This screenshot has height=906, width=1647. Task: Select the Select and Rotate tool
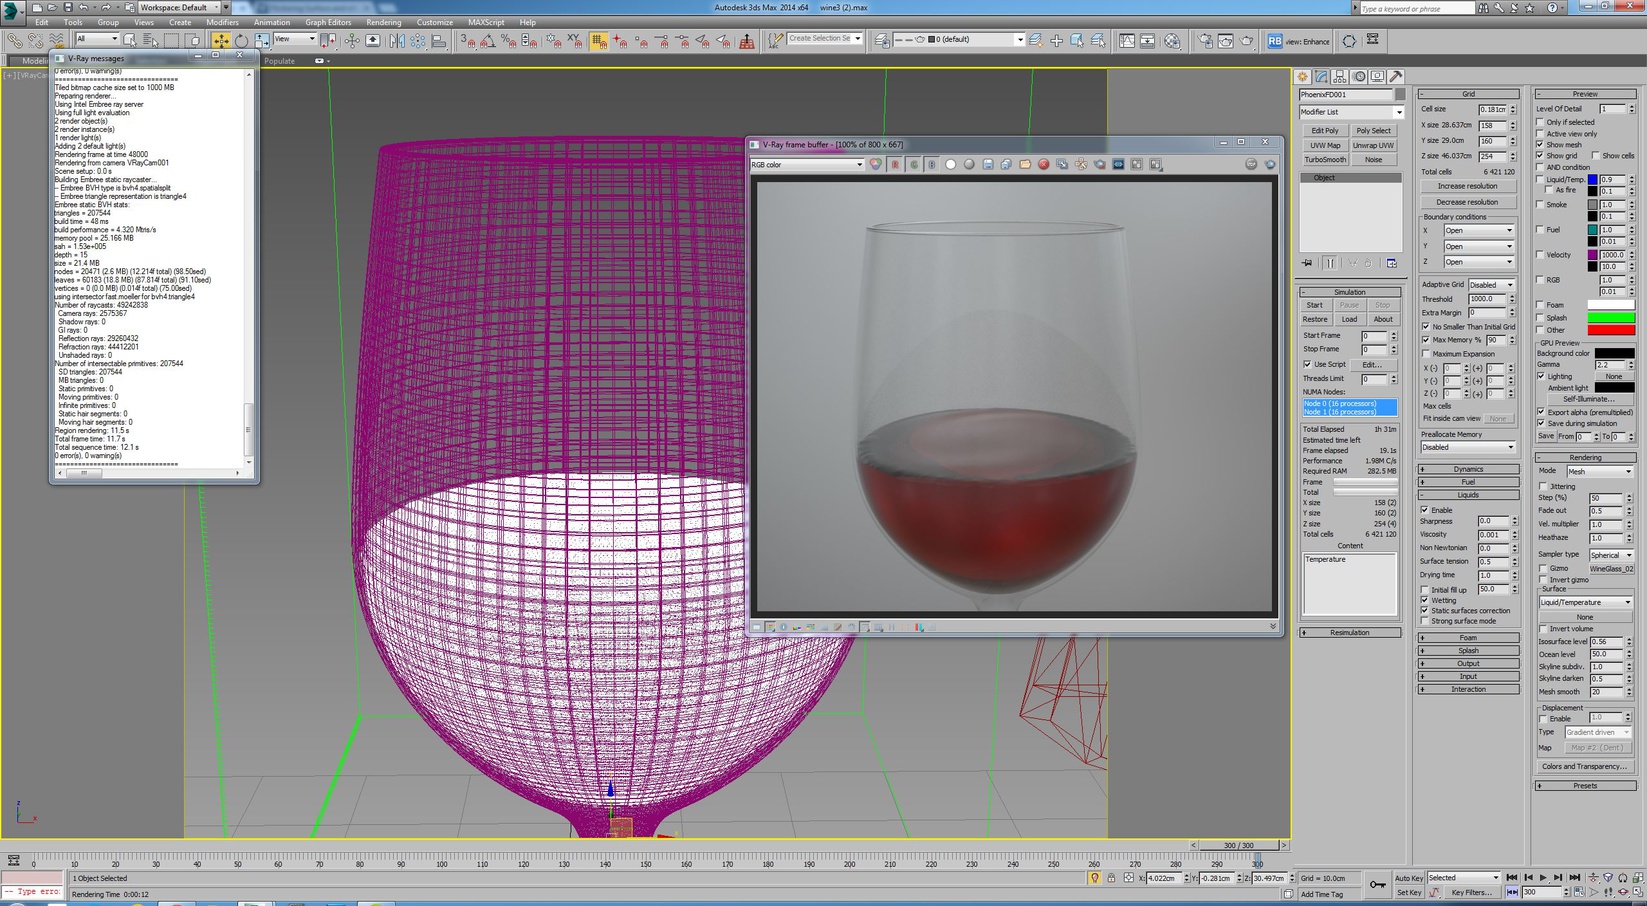point(241,41)
